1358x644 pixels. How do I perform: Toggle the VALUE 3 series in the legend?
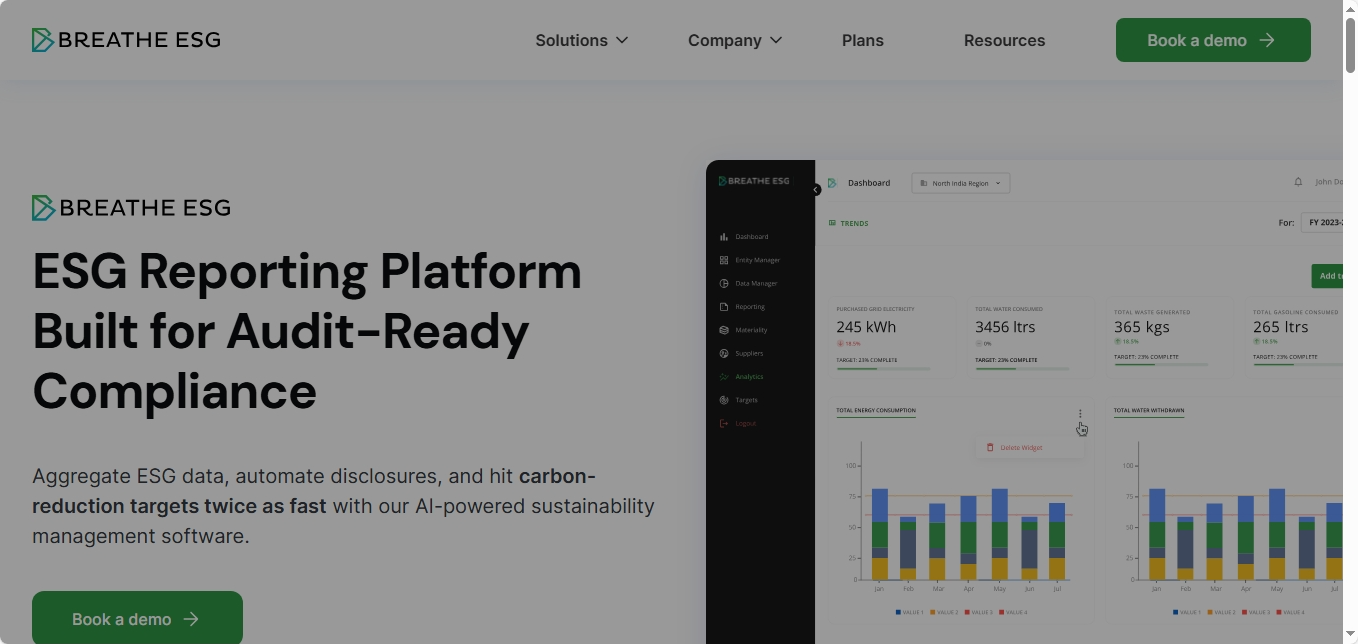(x=980, y=611)
